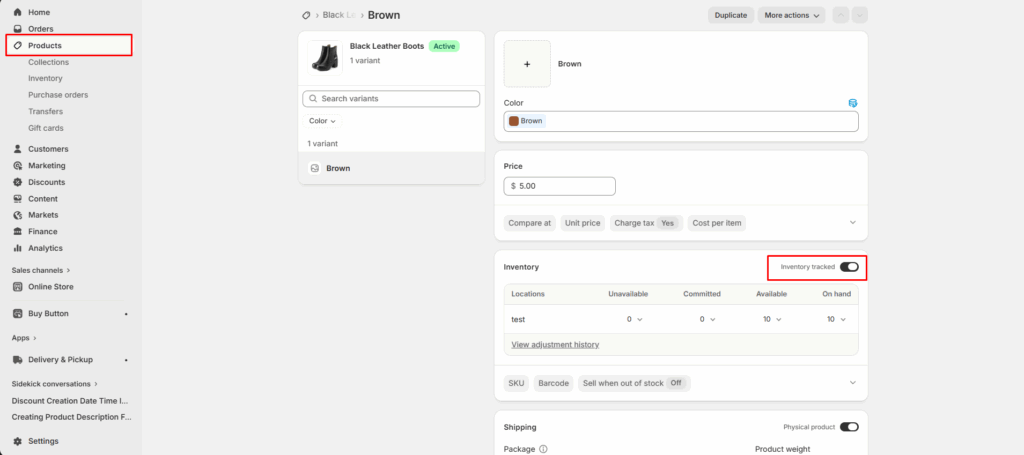Open the View adjustment history link
This screenshot has height=455, width=1024.
tap(555, 344)
